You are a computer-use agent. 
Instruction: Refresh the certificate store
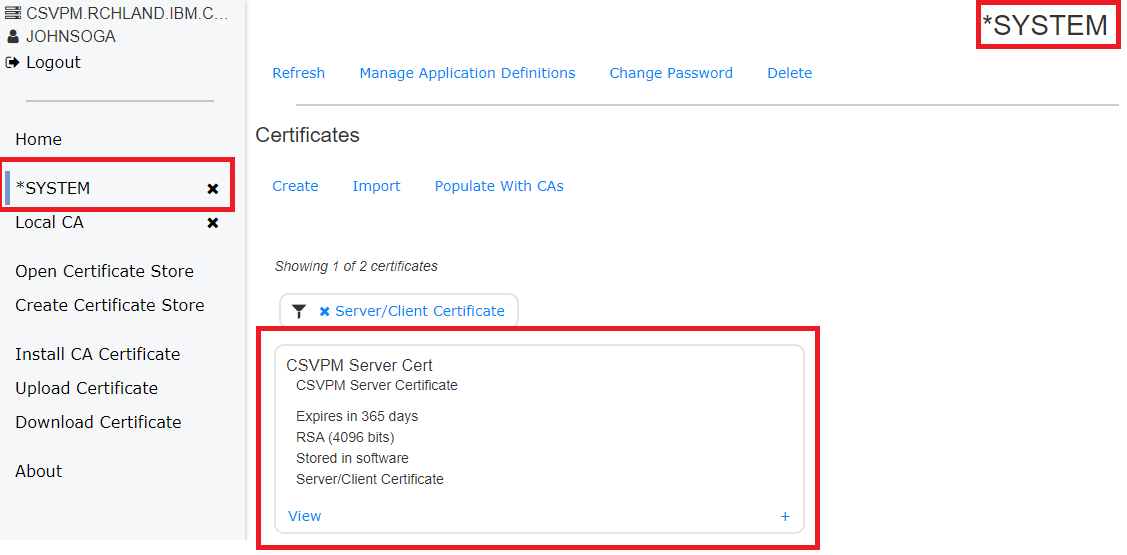(x=298, y=73)
